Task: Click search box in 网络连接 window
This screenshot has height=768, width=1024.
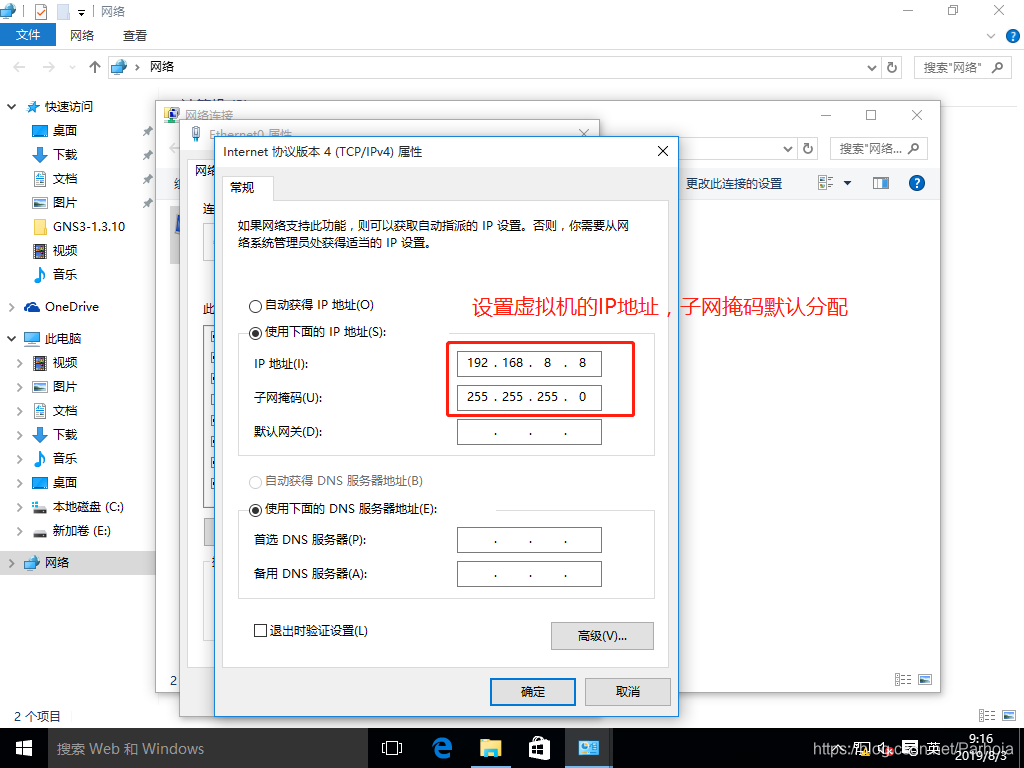Action: tap(878, 149)
